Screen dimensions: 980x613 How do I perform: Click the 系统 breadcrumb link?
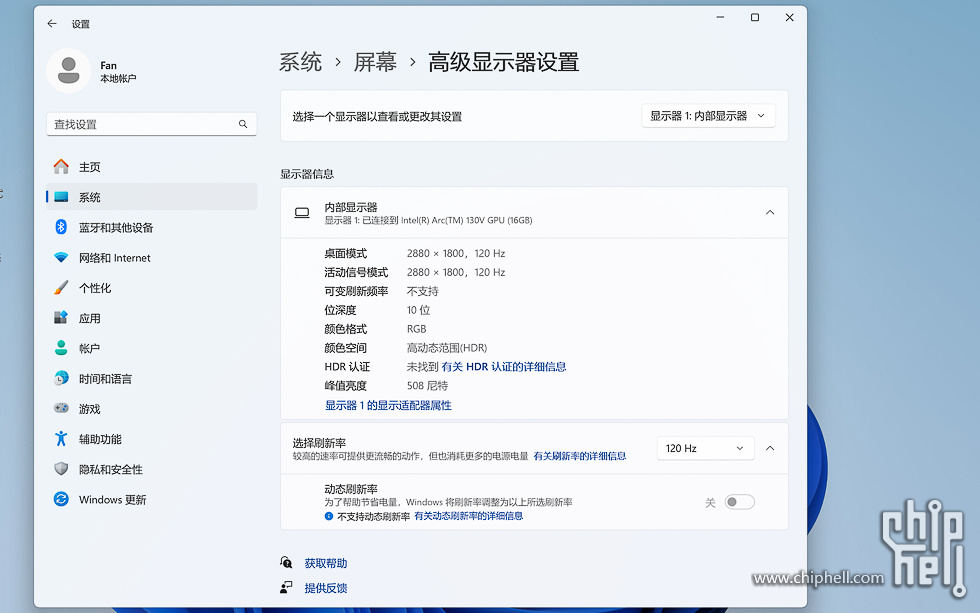[301, 62]
